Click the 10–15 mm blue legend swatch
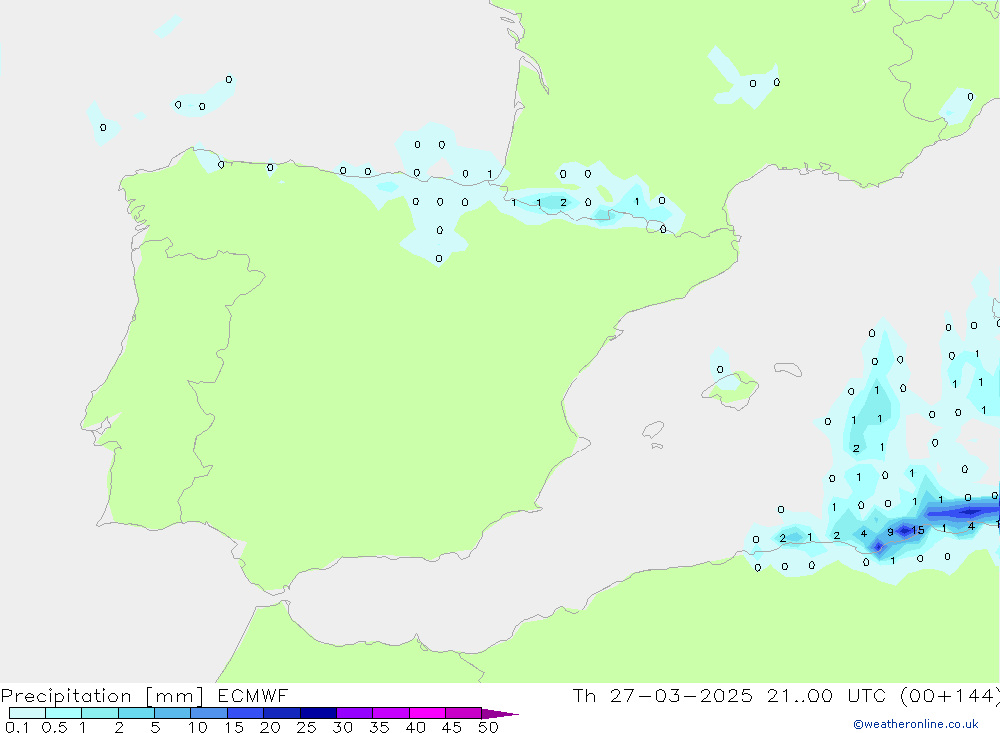Screen dimensions: 1000x733 (209, 713)
